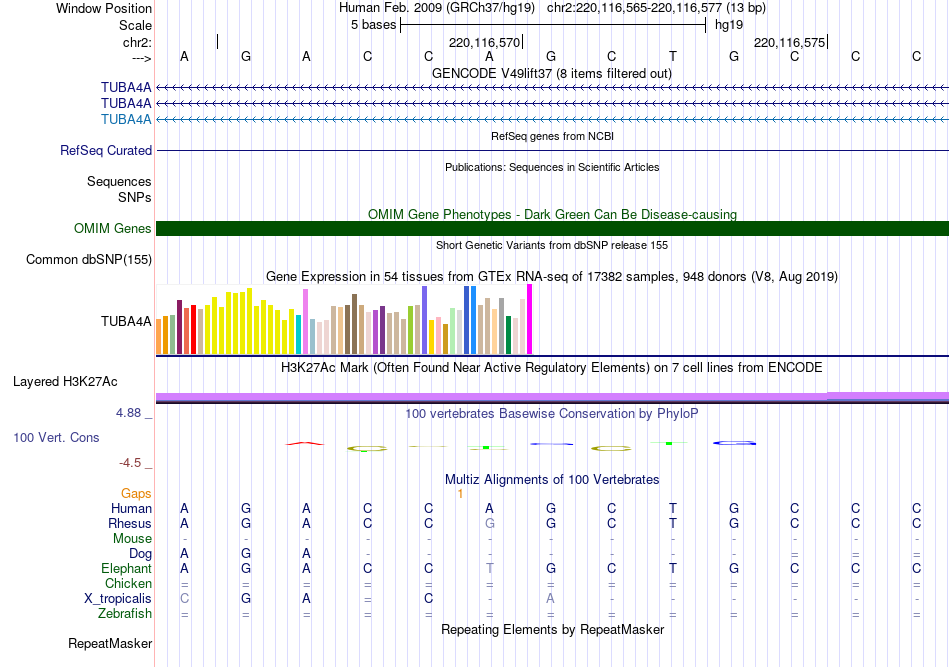This screenshot has width=950, height=667.
Task: Click the 220,116,570 coordinate marker
Action: click(484, 42)
